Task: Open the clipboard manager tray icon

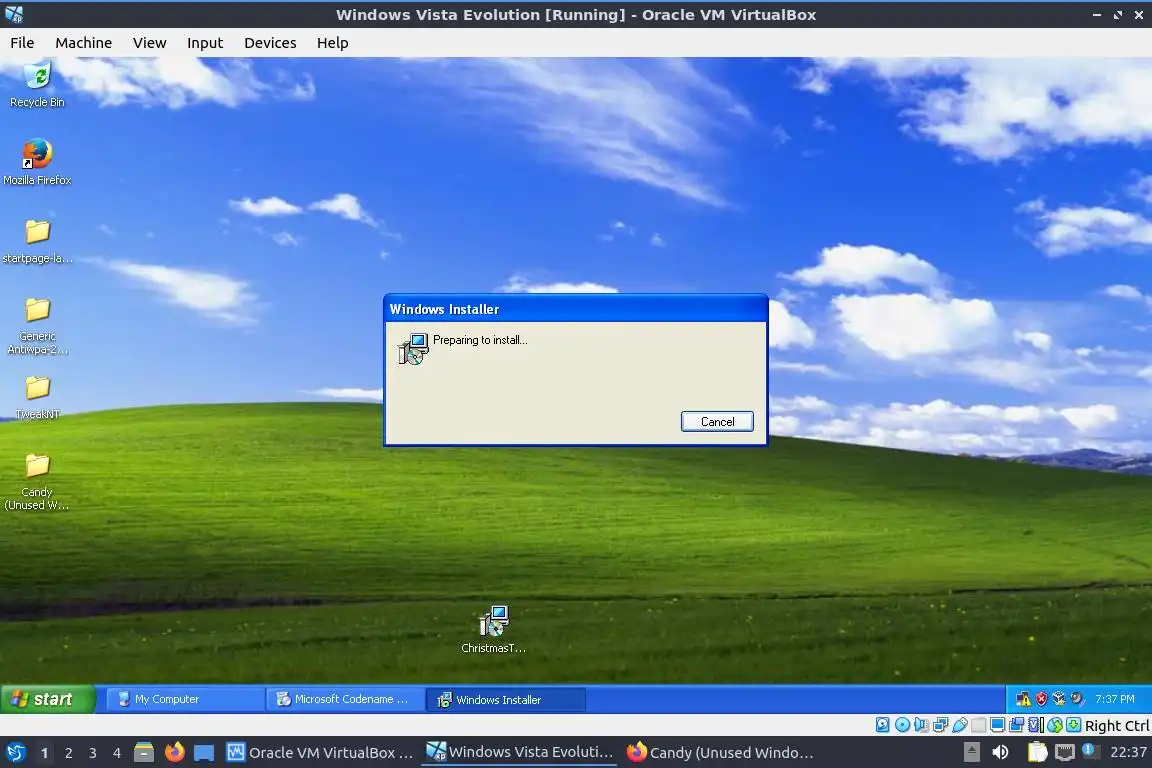Action: (1037, 752)
